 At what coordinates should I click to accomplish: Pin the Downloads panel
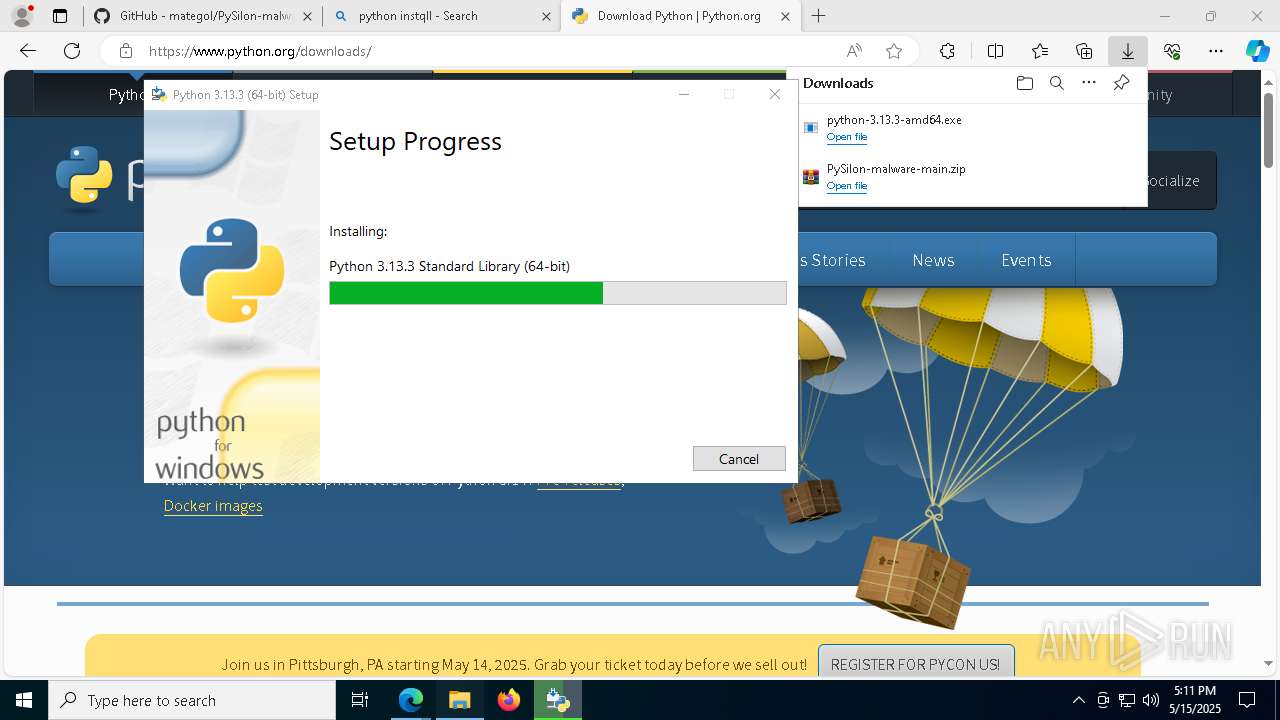[x=1121, y=83]
